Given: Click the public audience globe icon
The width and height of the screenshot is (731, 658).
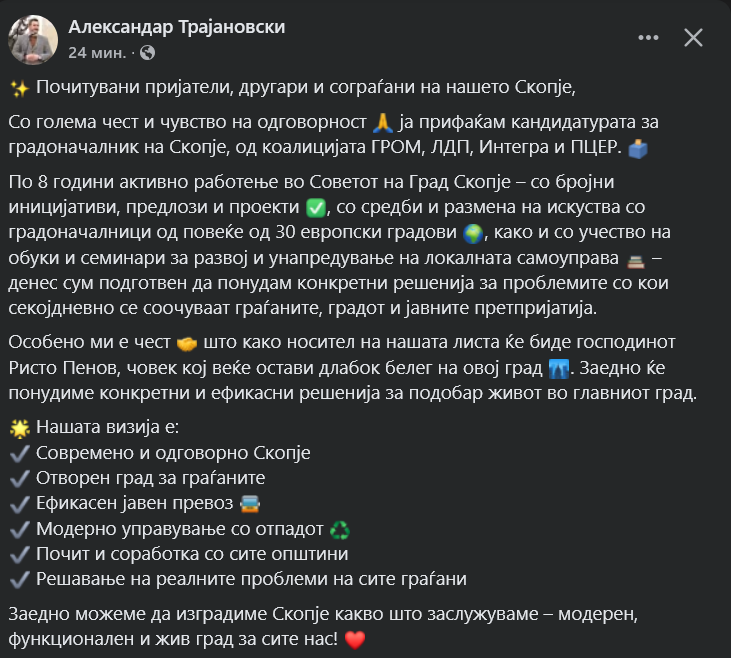Looking at the screenshot, I should pyautogui.click(x=148, y=51).
